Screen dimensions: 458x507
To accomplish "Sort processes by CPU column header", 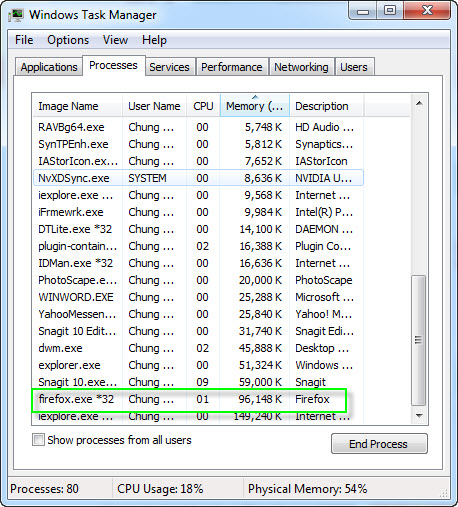I will coord(203,106).
